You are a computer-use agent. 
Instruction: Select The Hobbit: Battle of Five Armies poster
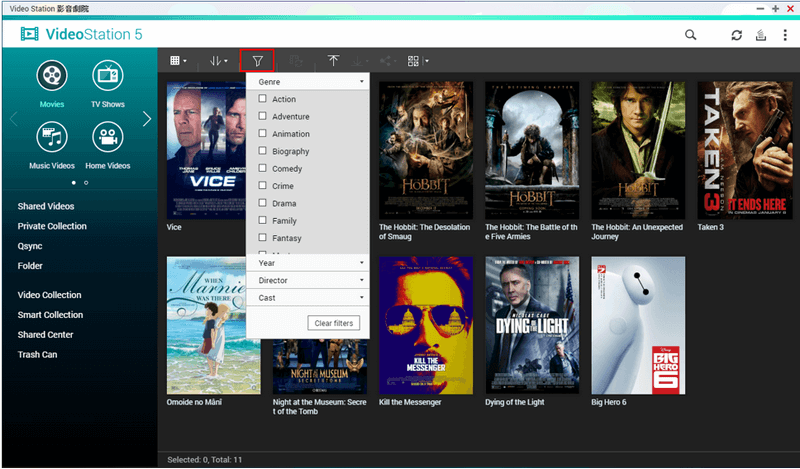[532, 150]
